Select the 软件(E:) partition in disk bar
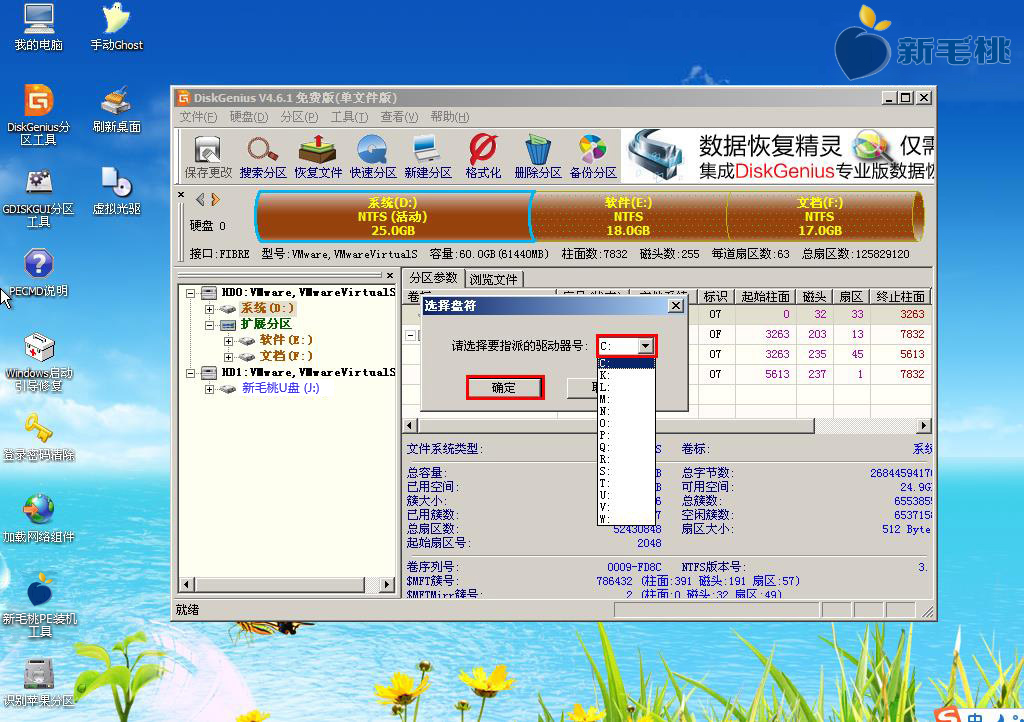The width and height of the screenshot is (1024, 722). point(628,217)
